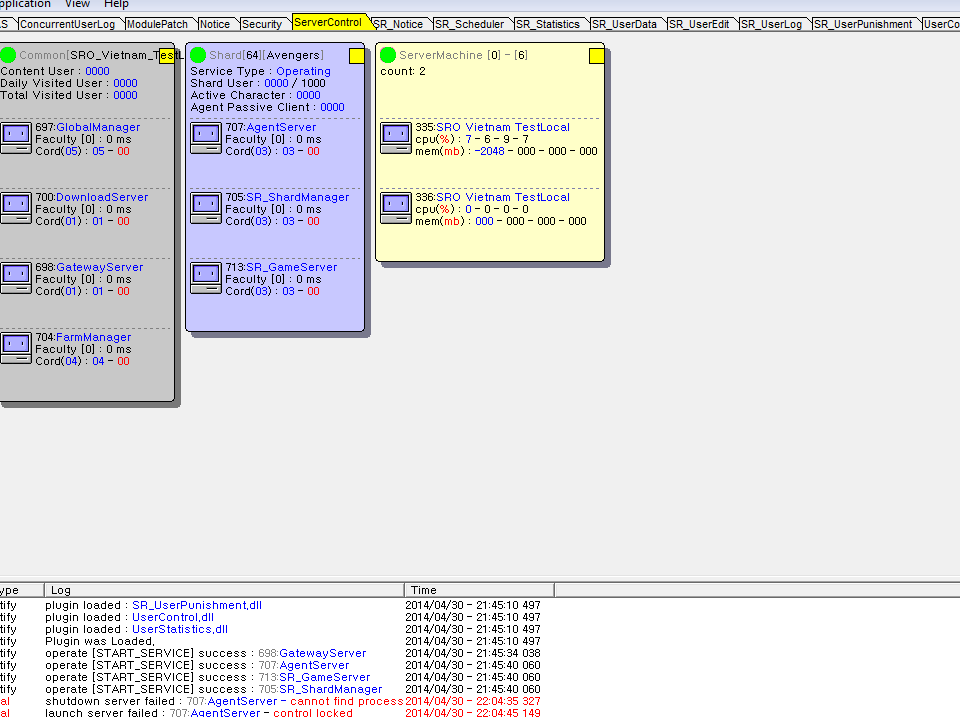Click 335:SRO Vietnam TestLocal machine name
This screenshot has width=960, height=717.
tap(492, 127)
